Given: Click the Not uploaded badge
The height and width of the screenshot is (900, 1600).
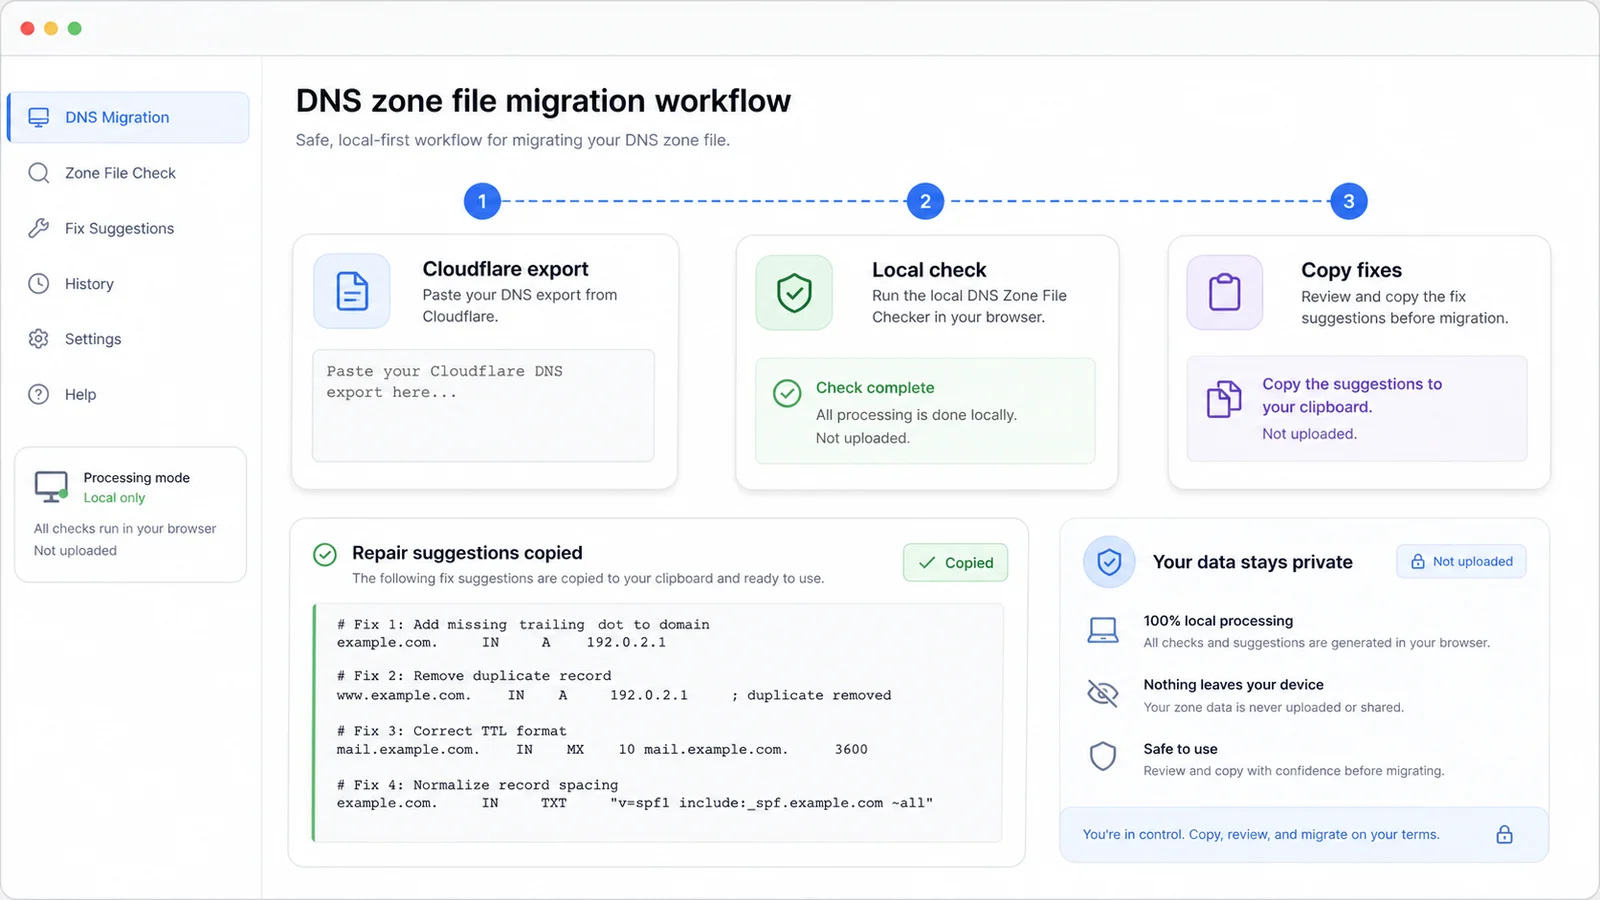Looking at the screenshot, I should [x=1462, y=562].
